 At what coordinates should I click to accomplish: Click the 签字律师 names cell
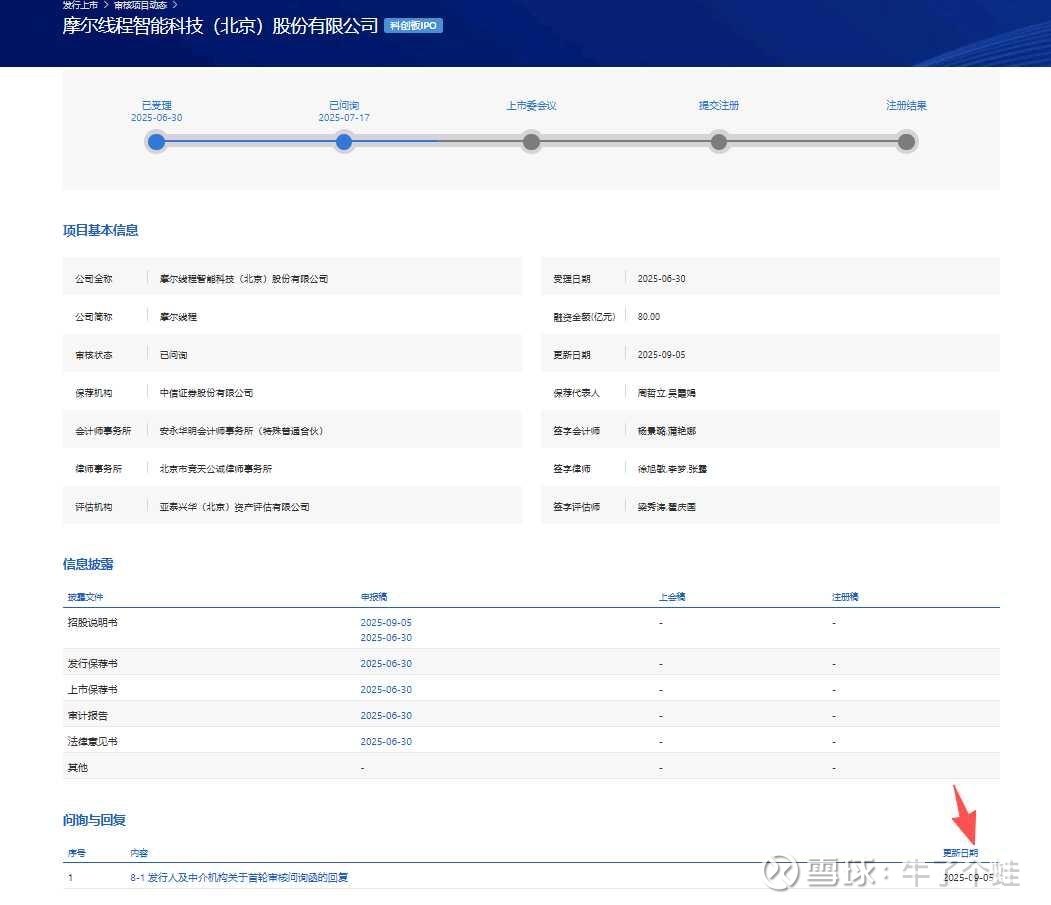point(672,469)
